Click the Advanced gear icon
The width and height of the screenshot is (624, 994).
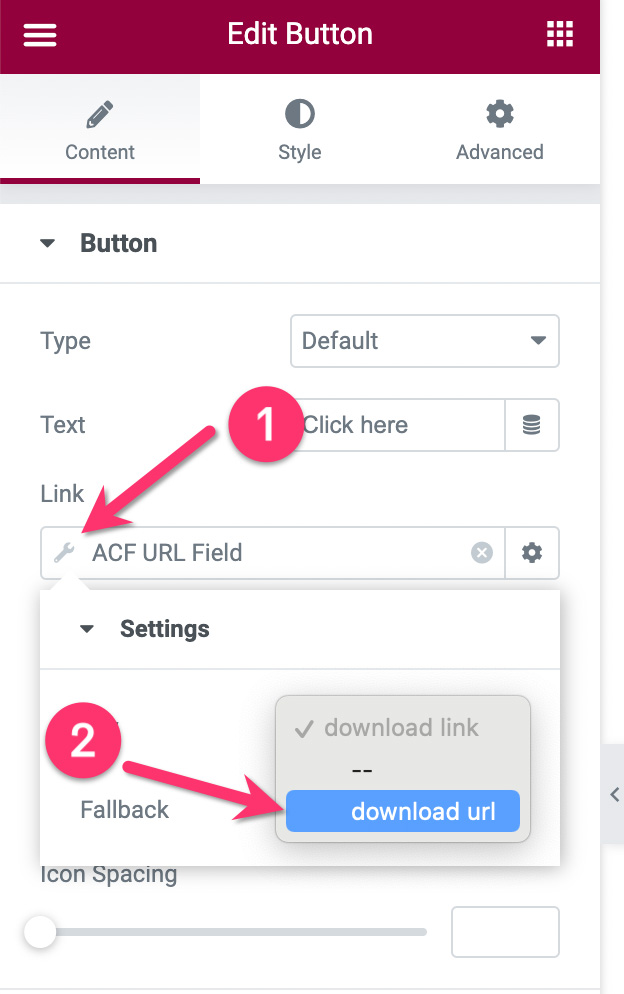[x=499, y=115]
